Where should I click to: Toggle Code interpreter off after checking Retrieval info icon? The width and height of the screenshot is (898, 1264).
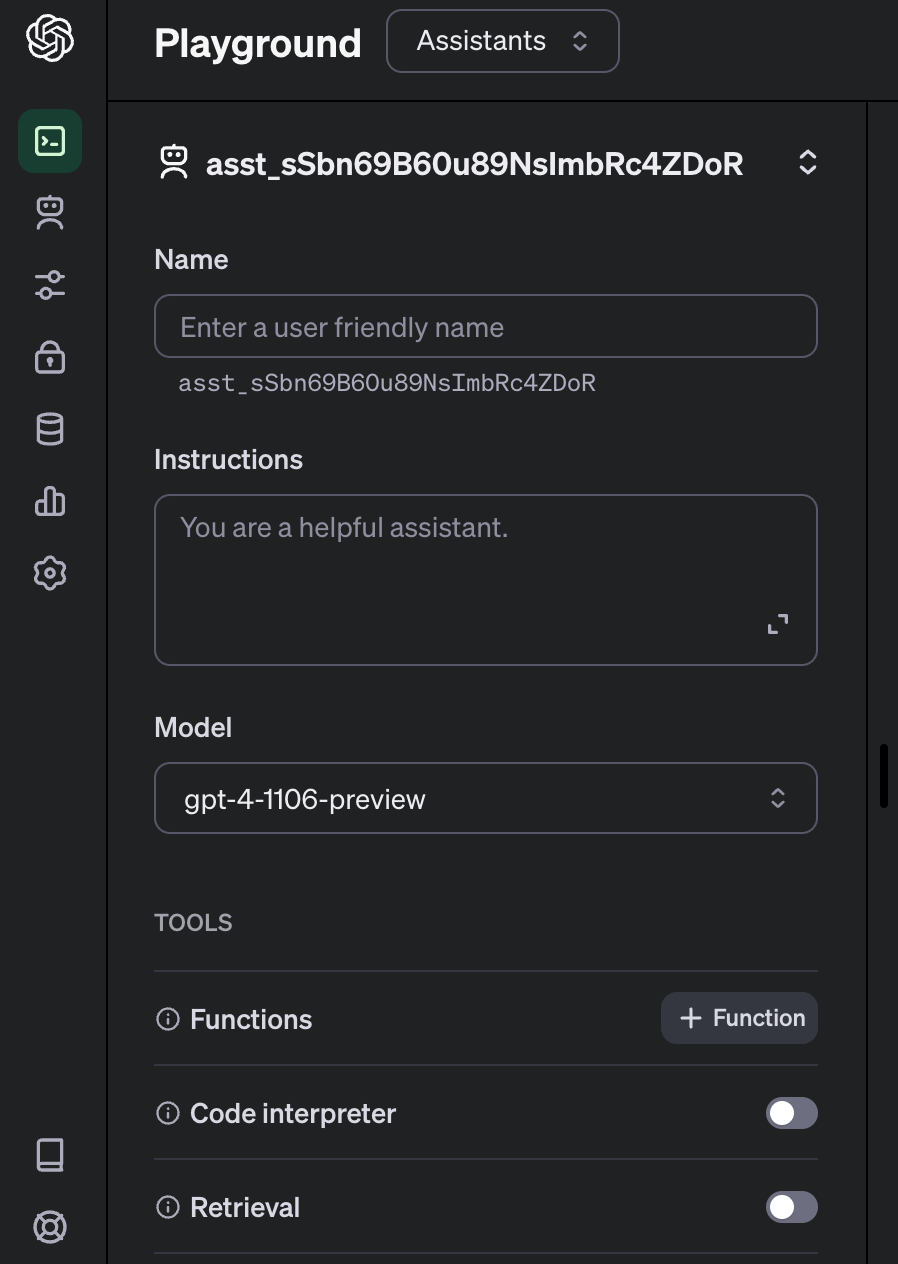click(x=791, y=1113)
